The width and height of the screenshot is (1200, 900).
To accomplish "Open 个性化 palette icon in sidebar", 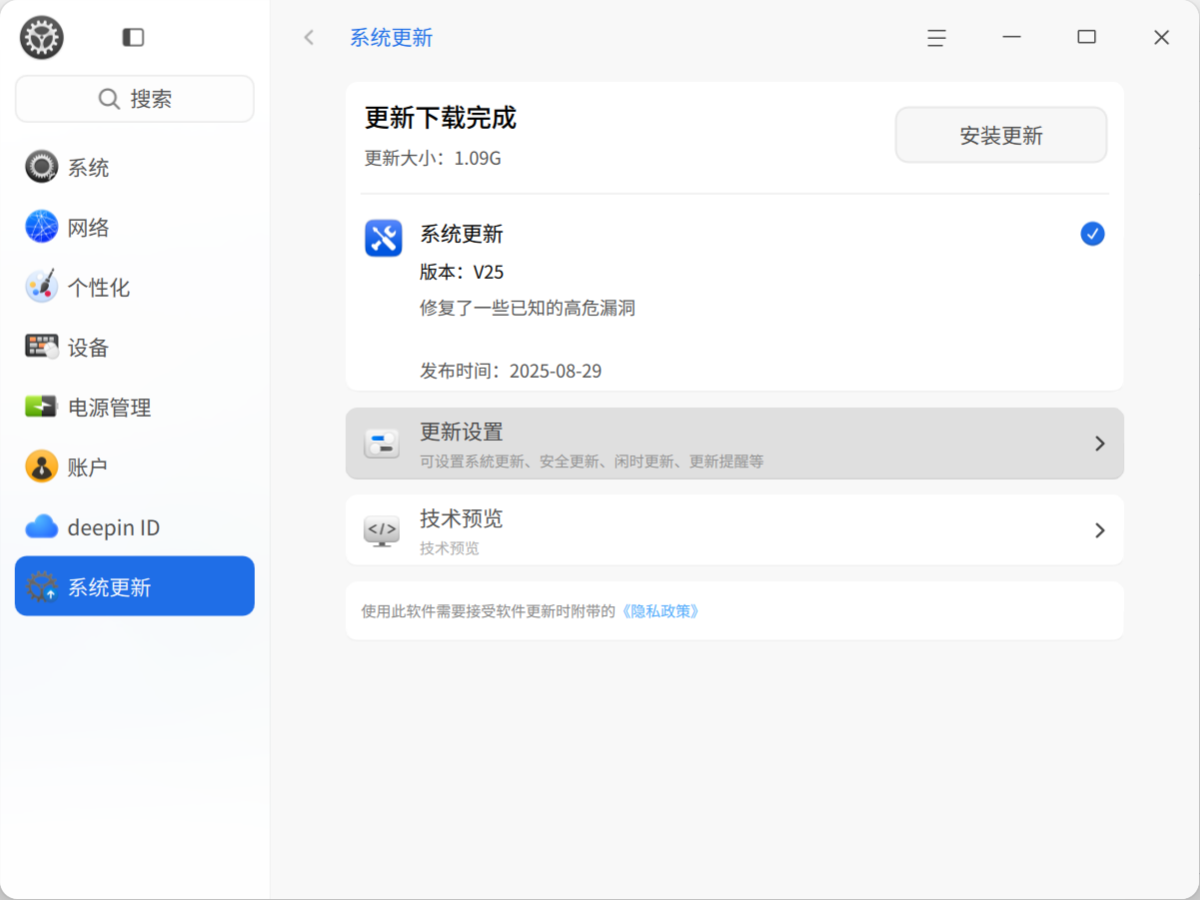I will (42, 287).
